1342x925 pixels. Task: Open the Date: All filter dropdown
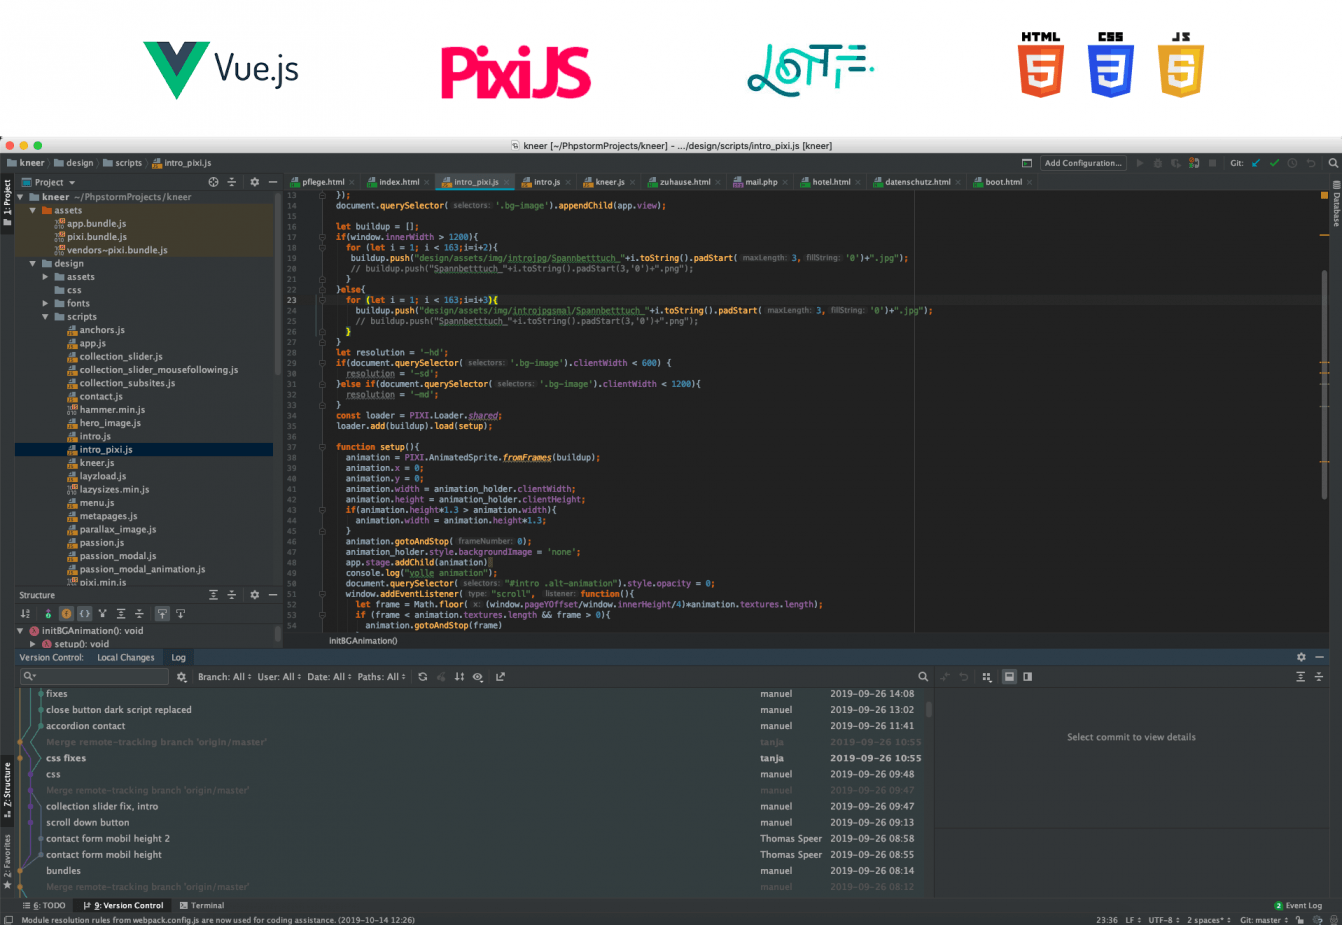click(x=330, y=677)
